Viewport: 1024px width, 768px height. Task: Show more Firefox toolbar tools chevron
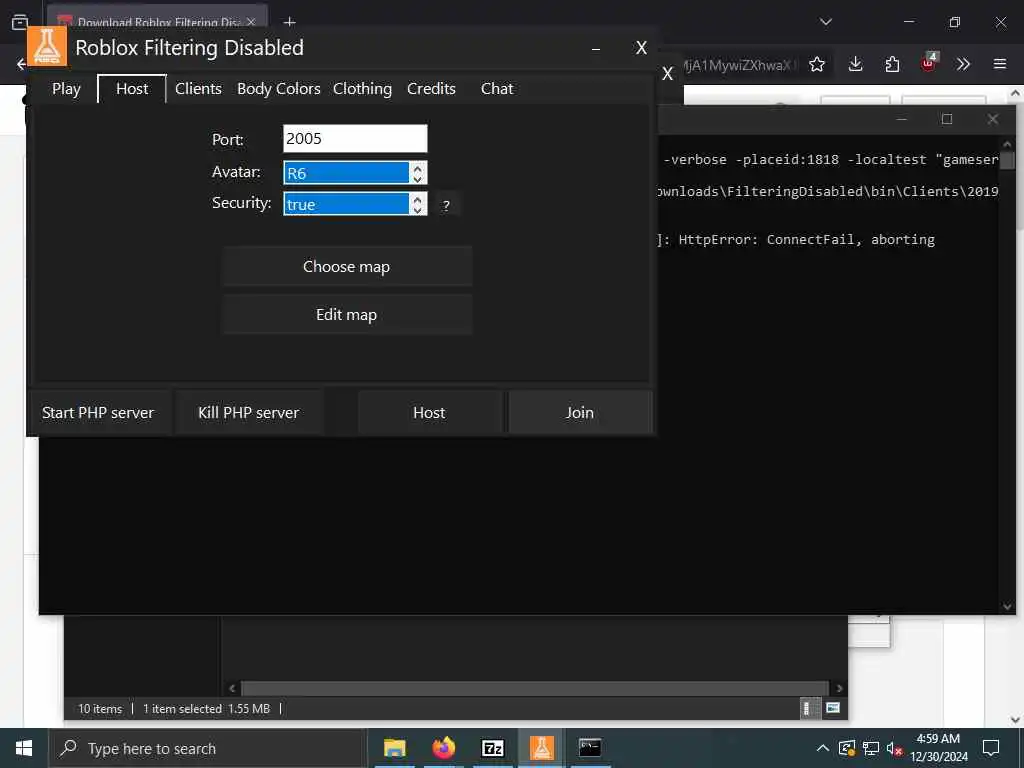963,64
